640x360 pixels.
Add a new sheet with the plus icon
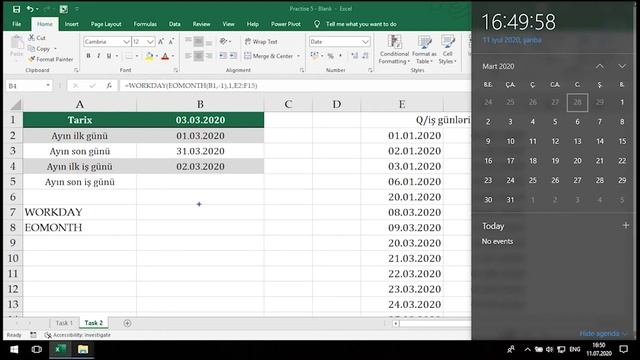tap(127, 323)
